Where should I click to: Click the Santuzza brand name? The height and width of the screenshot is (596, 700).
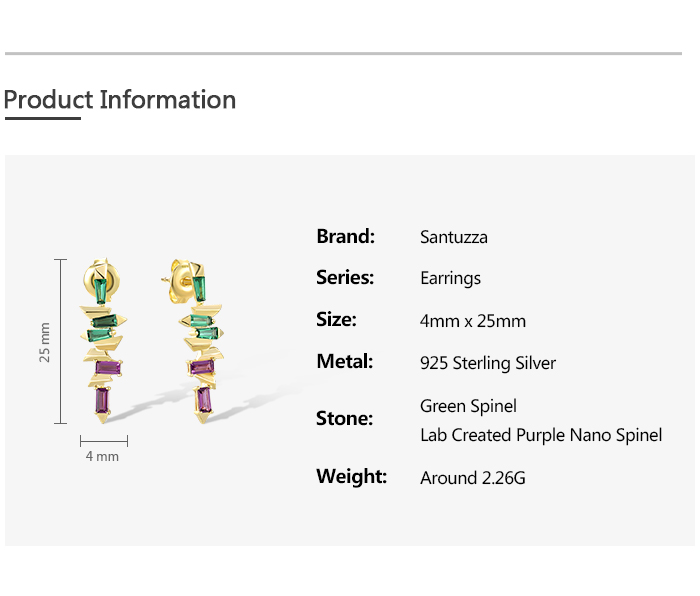coord(454,238)
